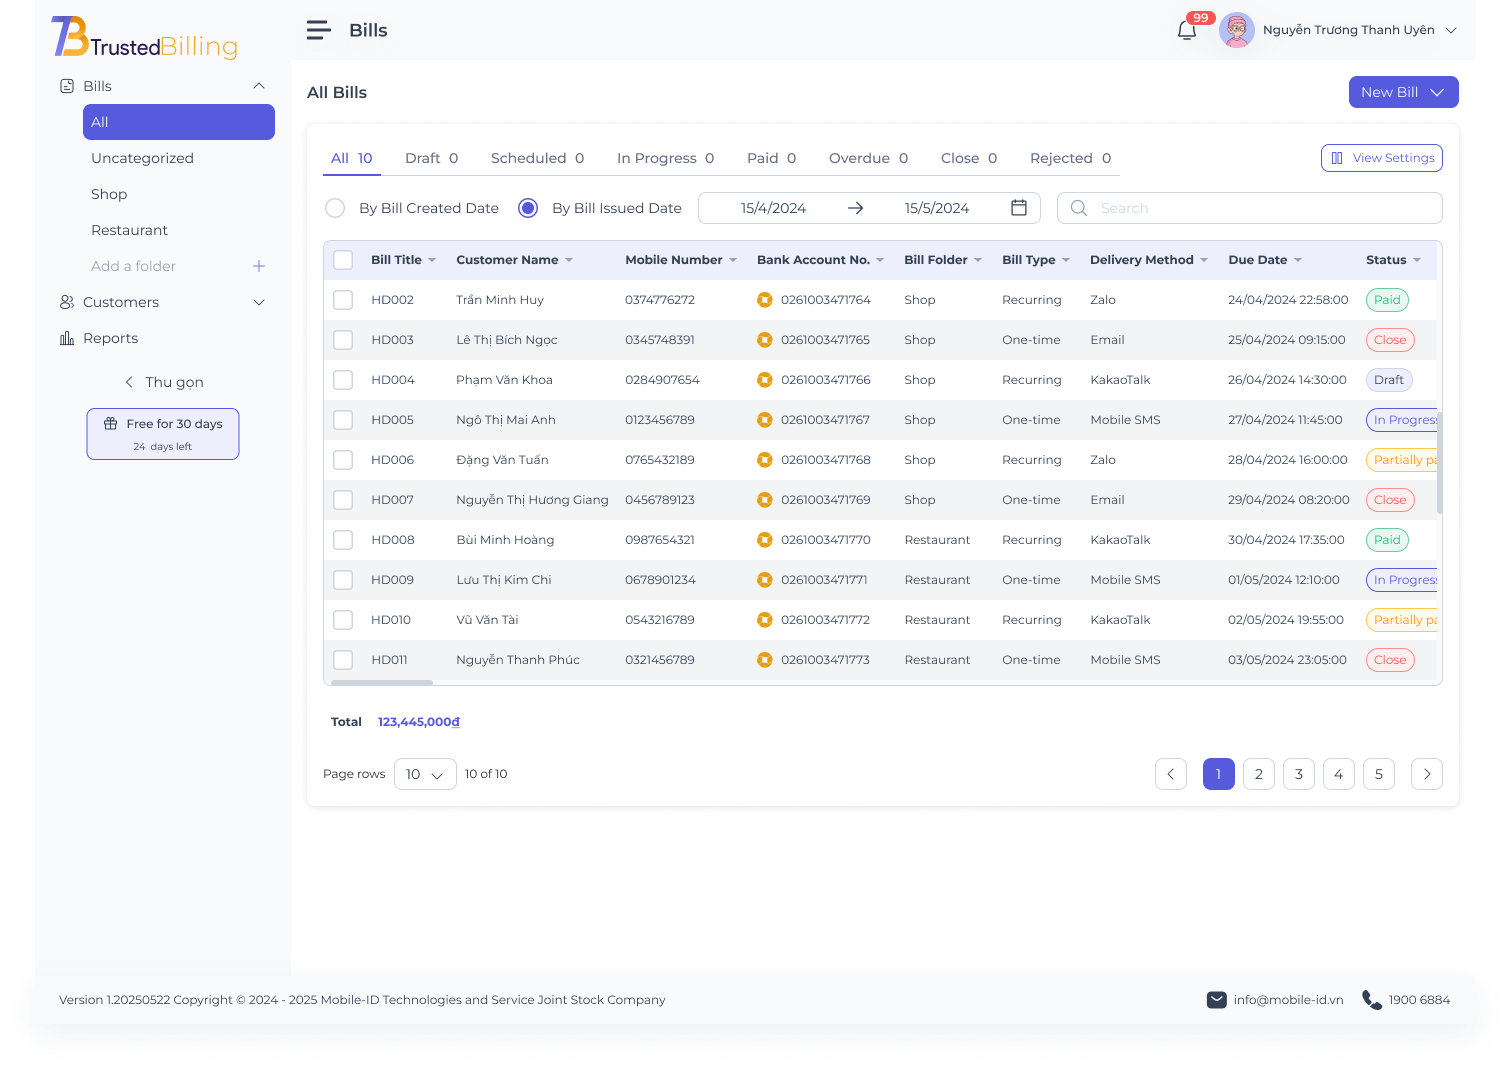Open the notifications bell
Image resolution: width=1510 pixels, height=1069 pixels.
pos(1187,30)
